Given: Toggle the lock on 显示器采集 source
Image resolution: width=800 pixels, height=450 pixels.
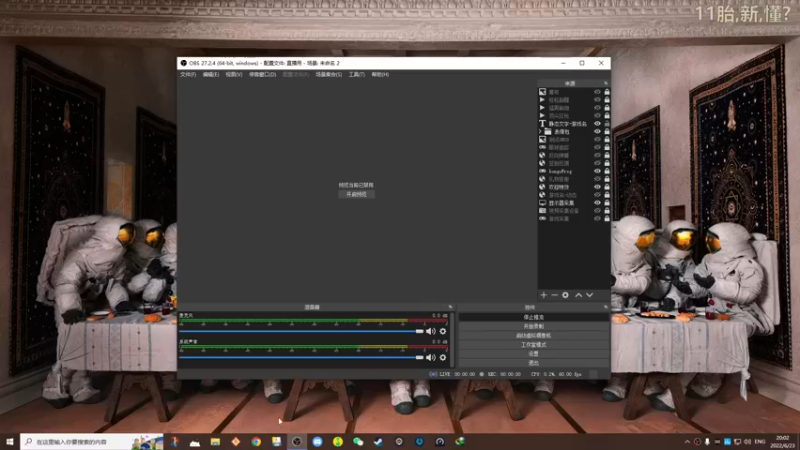Looking at the screenshot, I should pos(607,203).
